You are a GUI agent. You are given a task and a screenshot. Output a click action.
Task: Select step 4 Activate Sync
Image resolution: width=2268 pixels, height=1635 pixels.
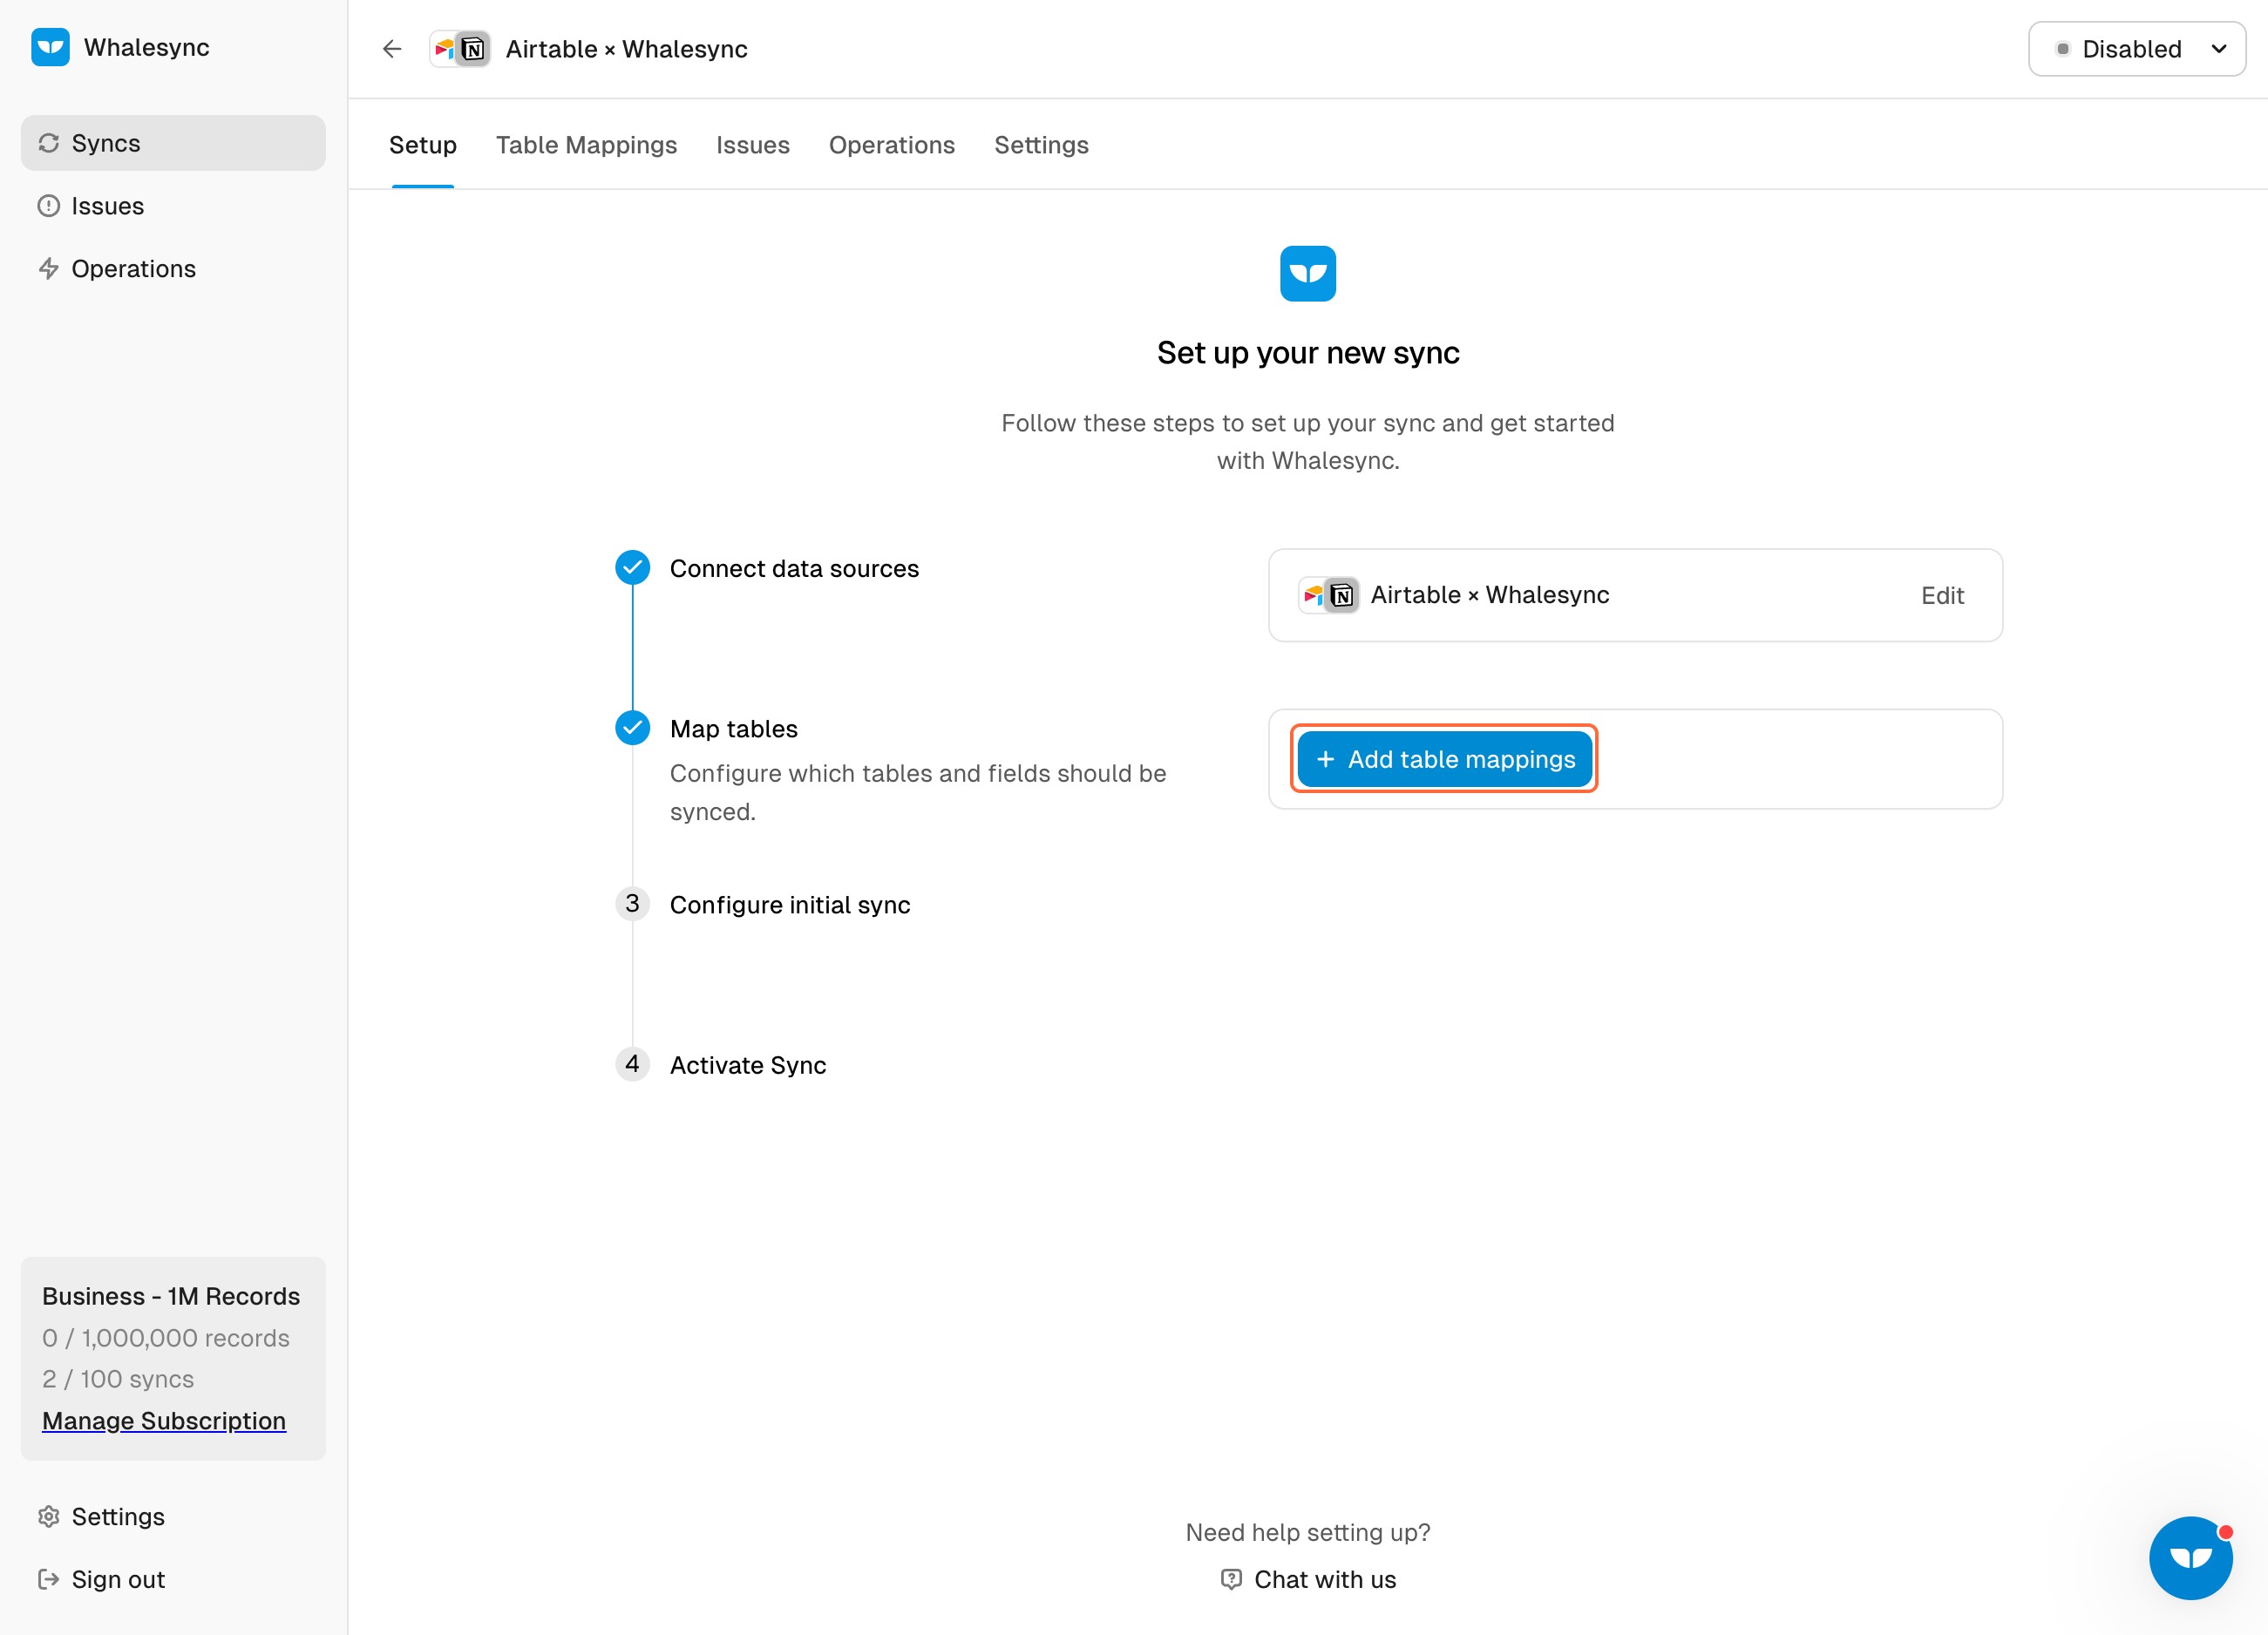point(747,1065)
